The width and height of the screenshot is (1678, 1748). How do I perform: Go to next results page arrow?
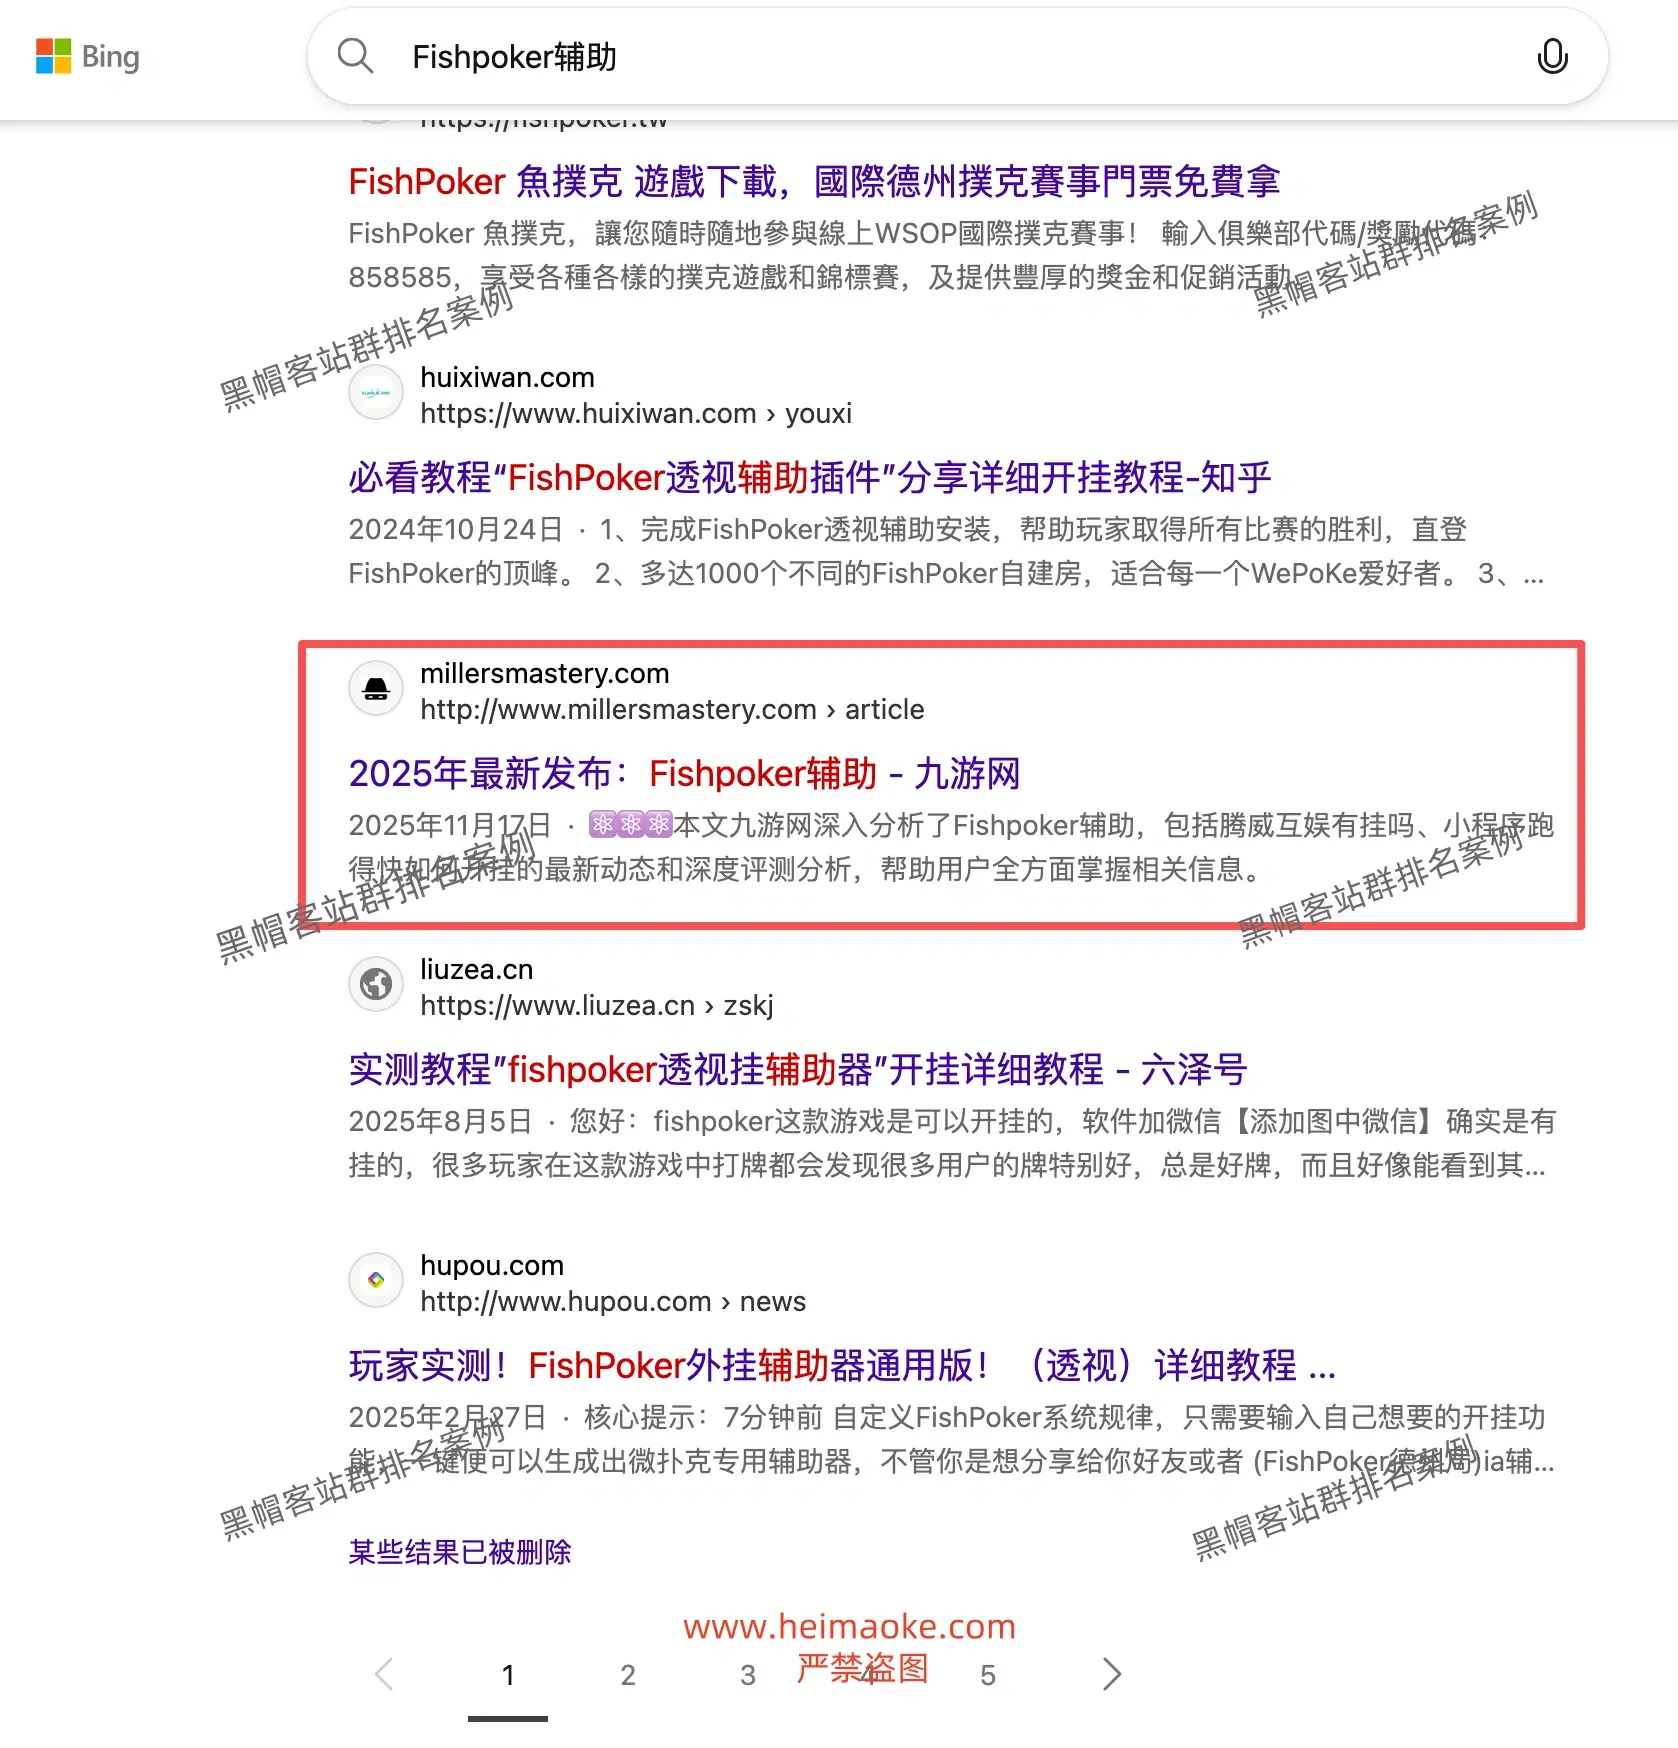click(1111, 1674)
